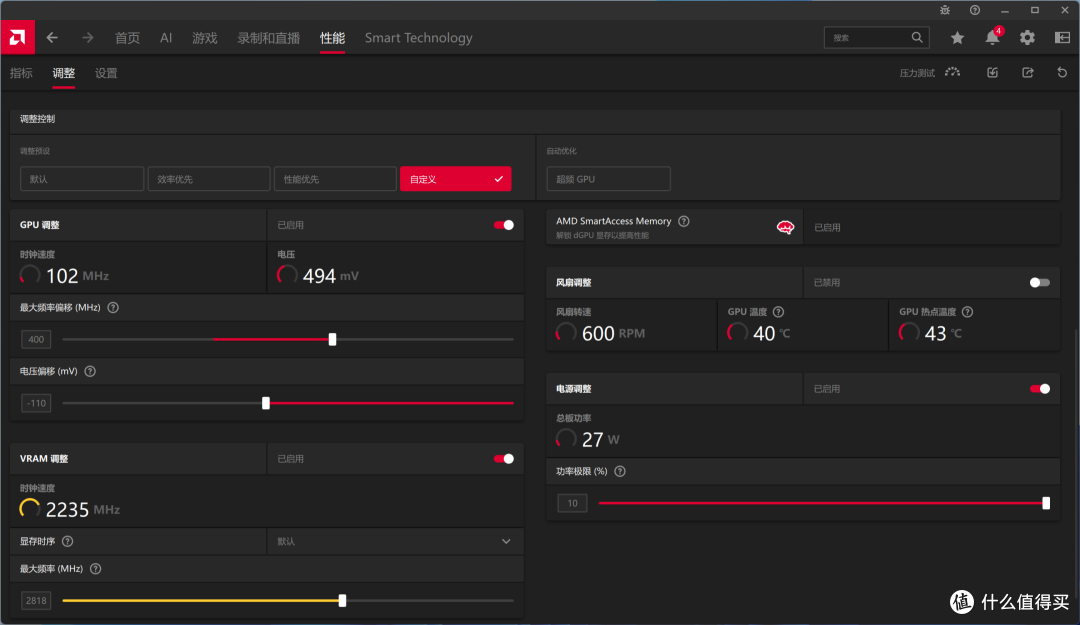Click help icon next to 最大频率 (MHz)
Screen dimensions: 1080x625
click(96, 568)
